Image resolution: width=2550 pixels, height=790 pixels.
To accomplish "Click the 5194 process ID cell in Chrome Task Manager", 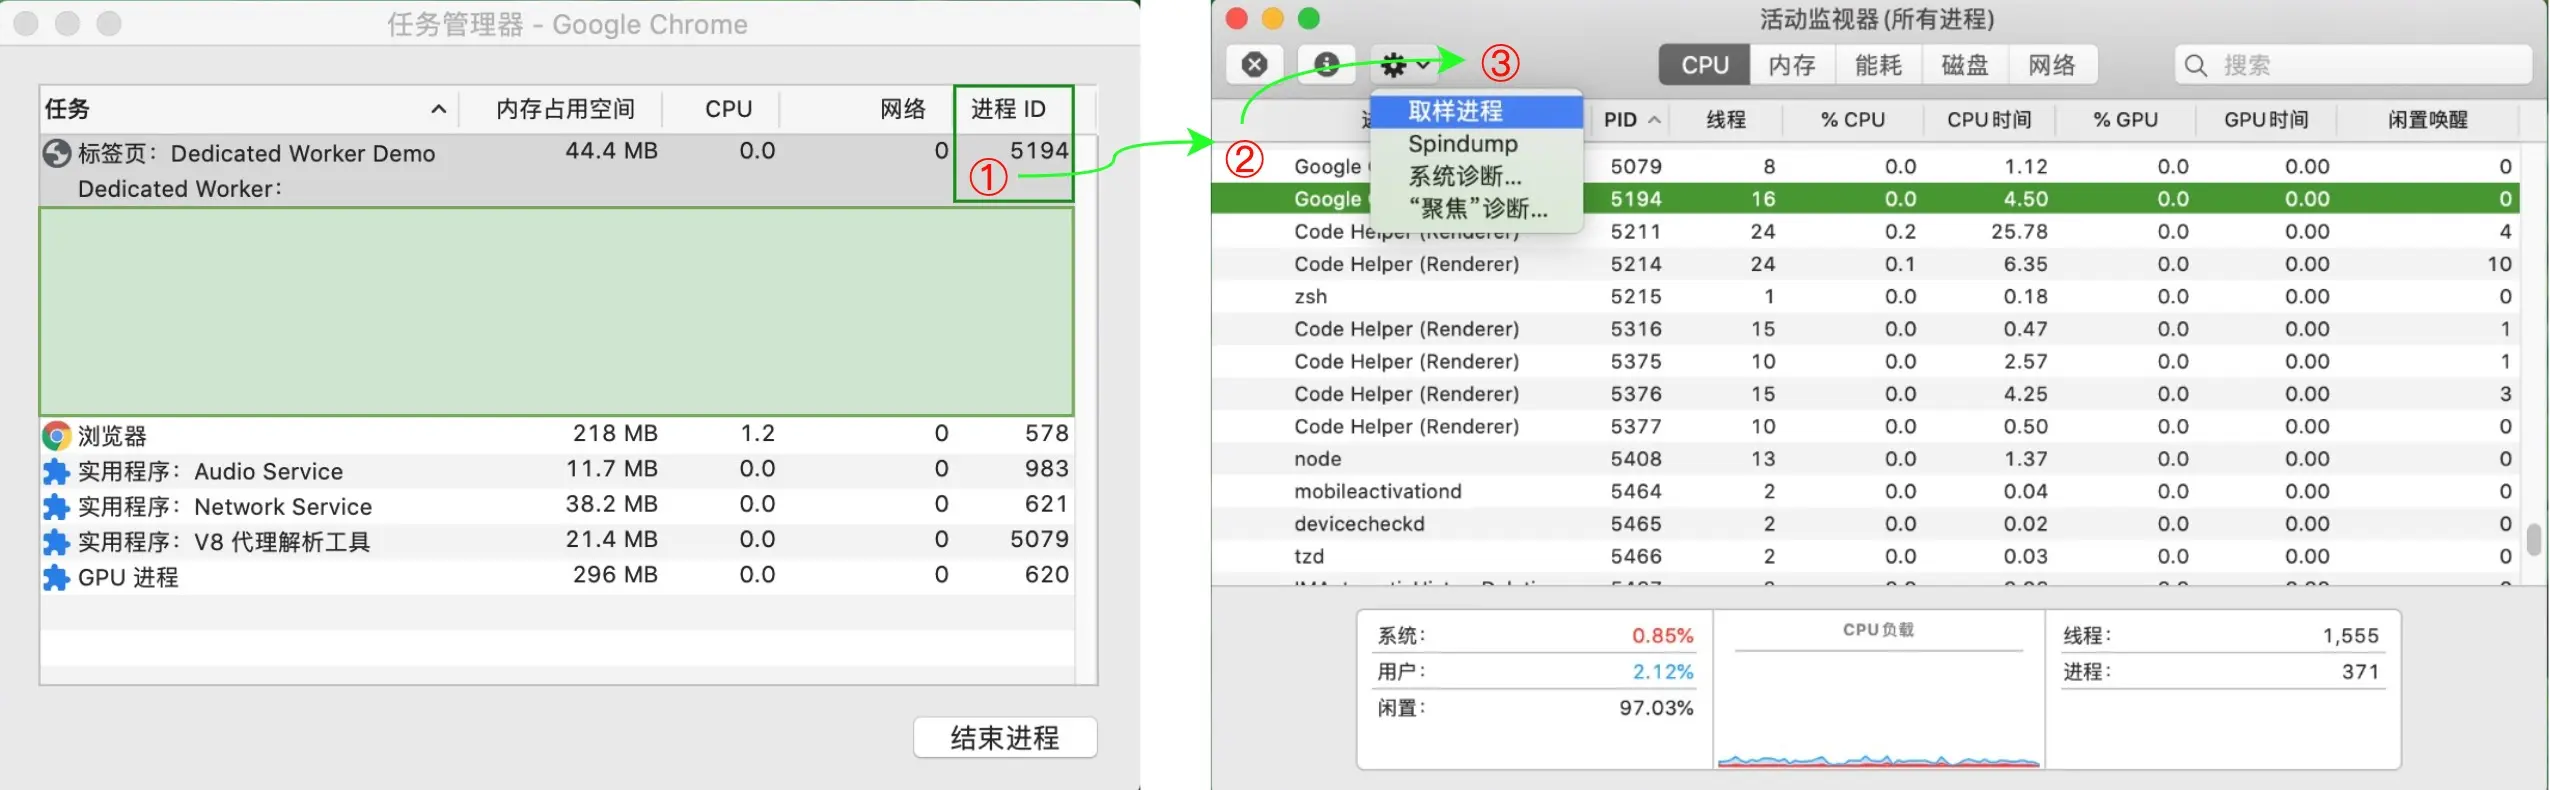I will pyautogui.click(x=1039, y=151).
